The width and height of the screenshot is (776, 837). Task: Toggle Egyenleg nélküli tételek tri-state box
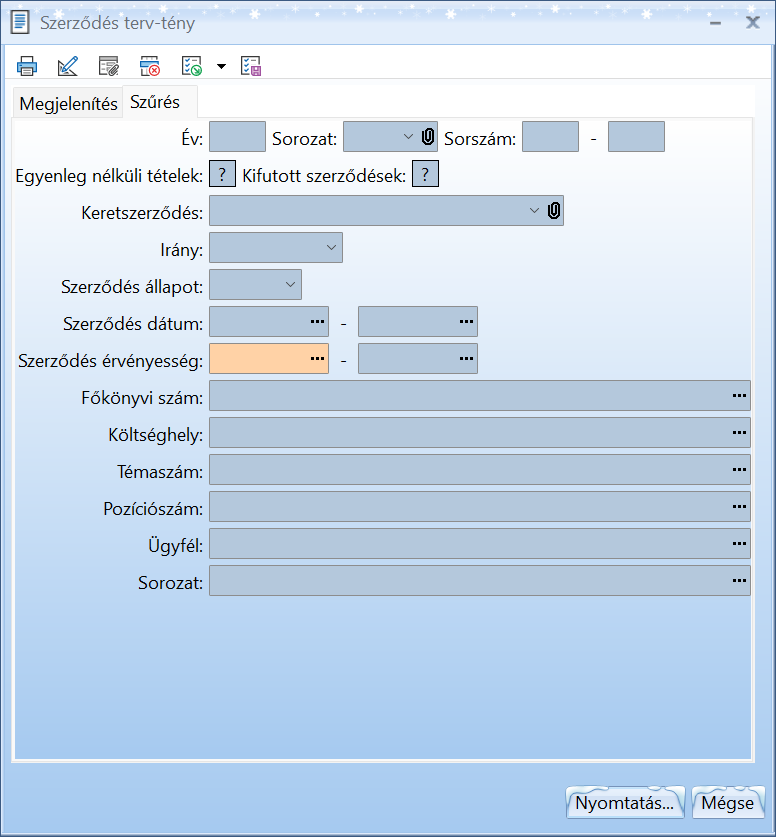pos(222,174)
